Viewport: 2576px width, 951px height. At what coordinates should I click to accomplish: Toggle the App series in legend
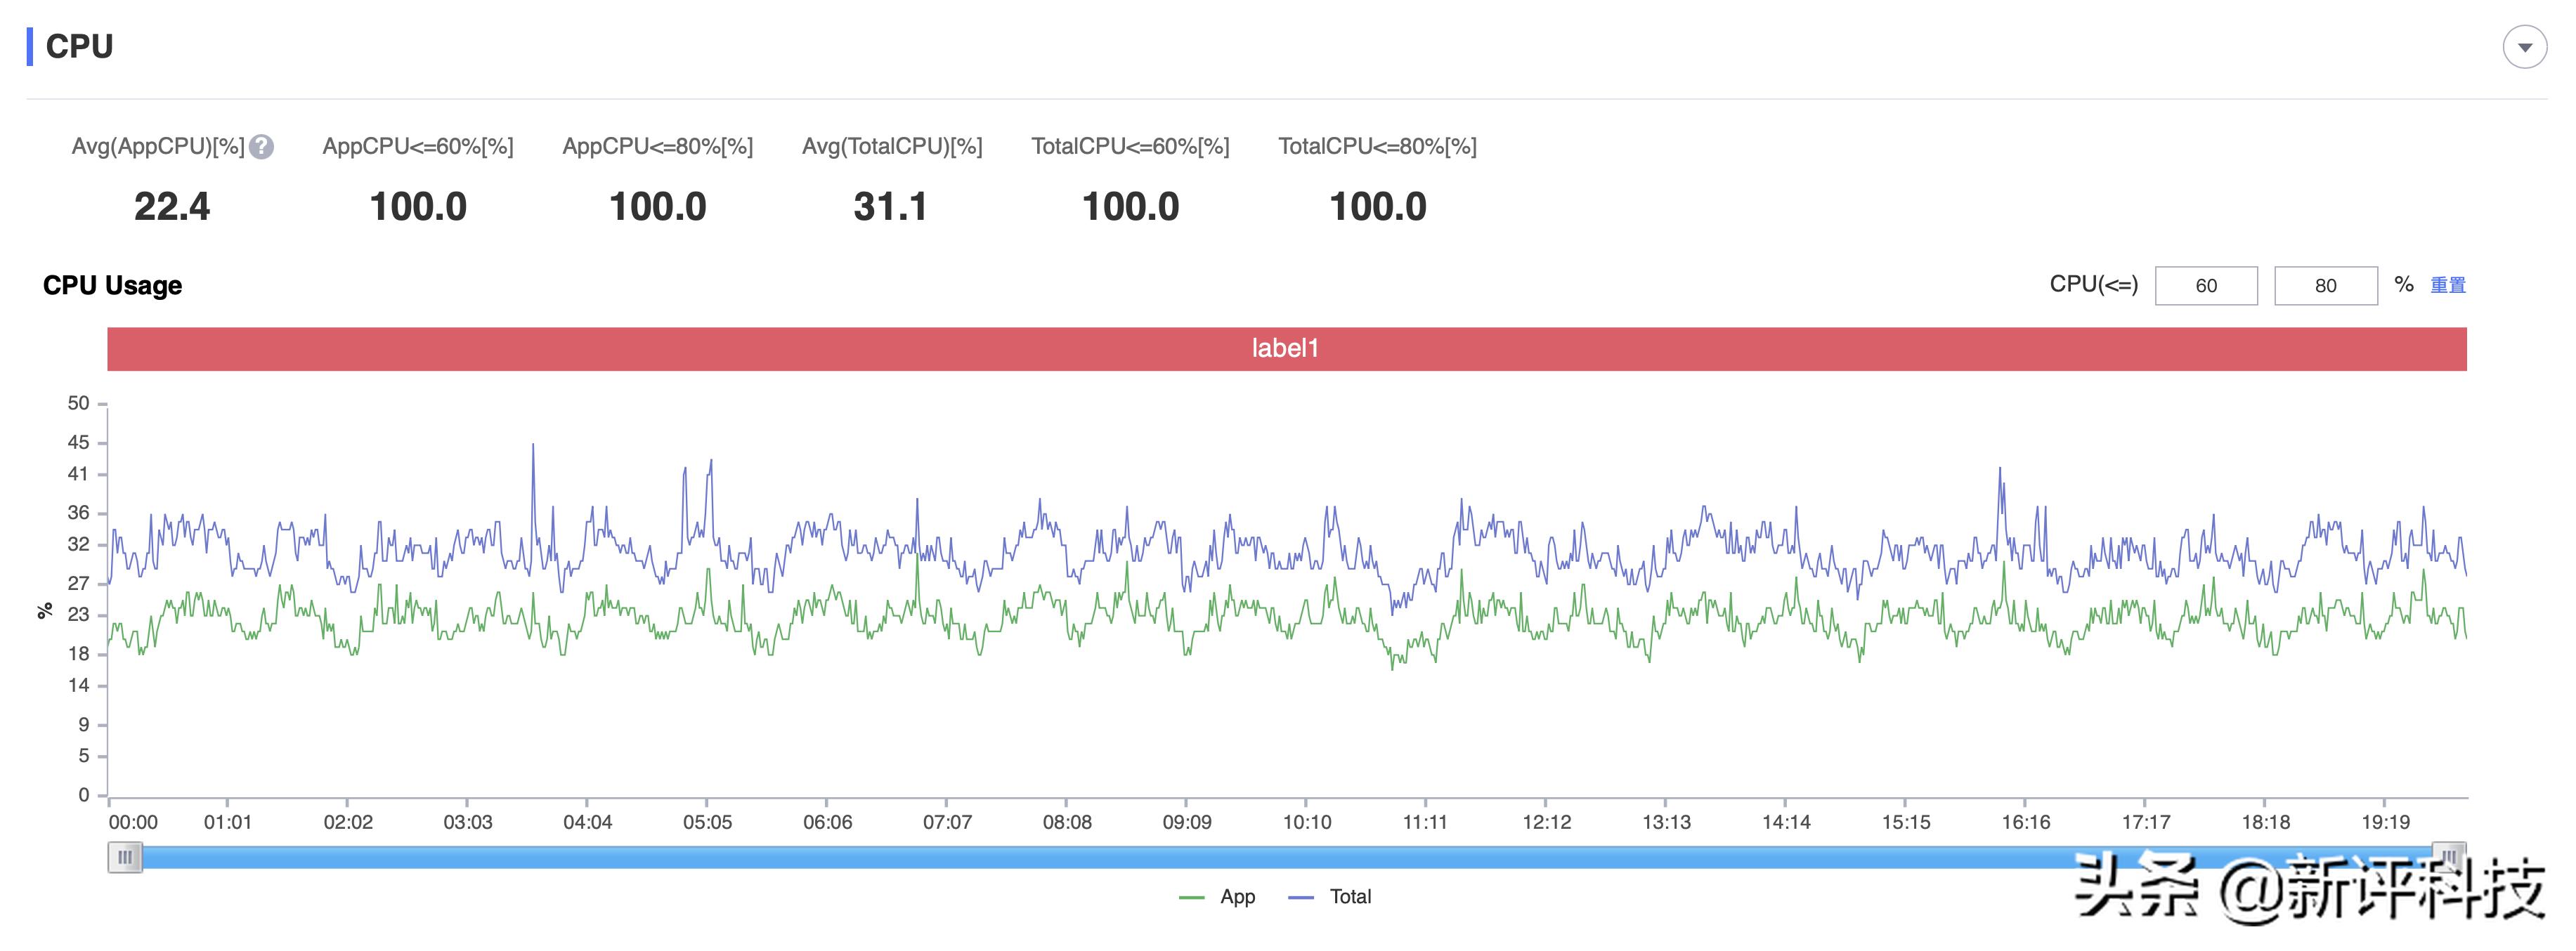click(x=1237, y=897)
